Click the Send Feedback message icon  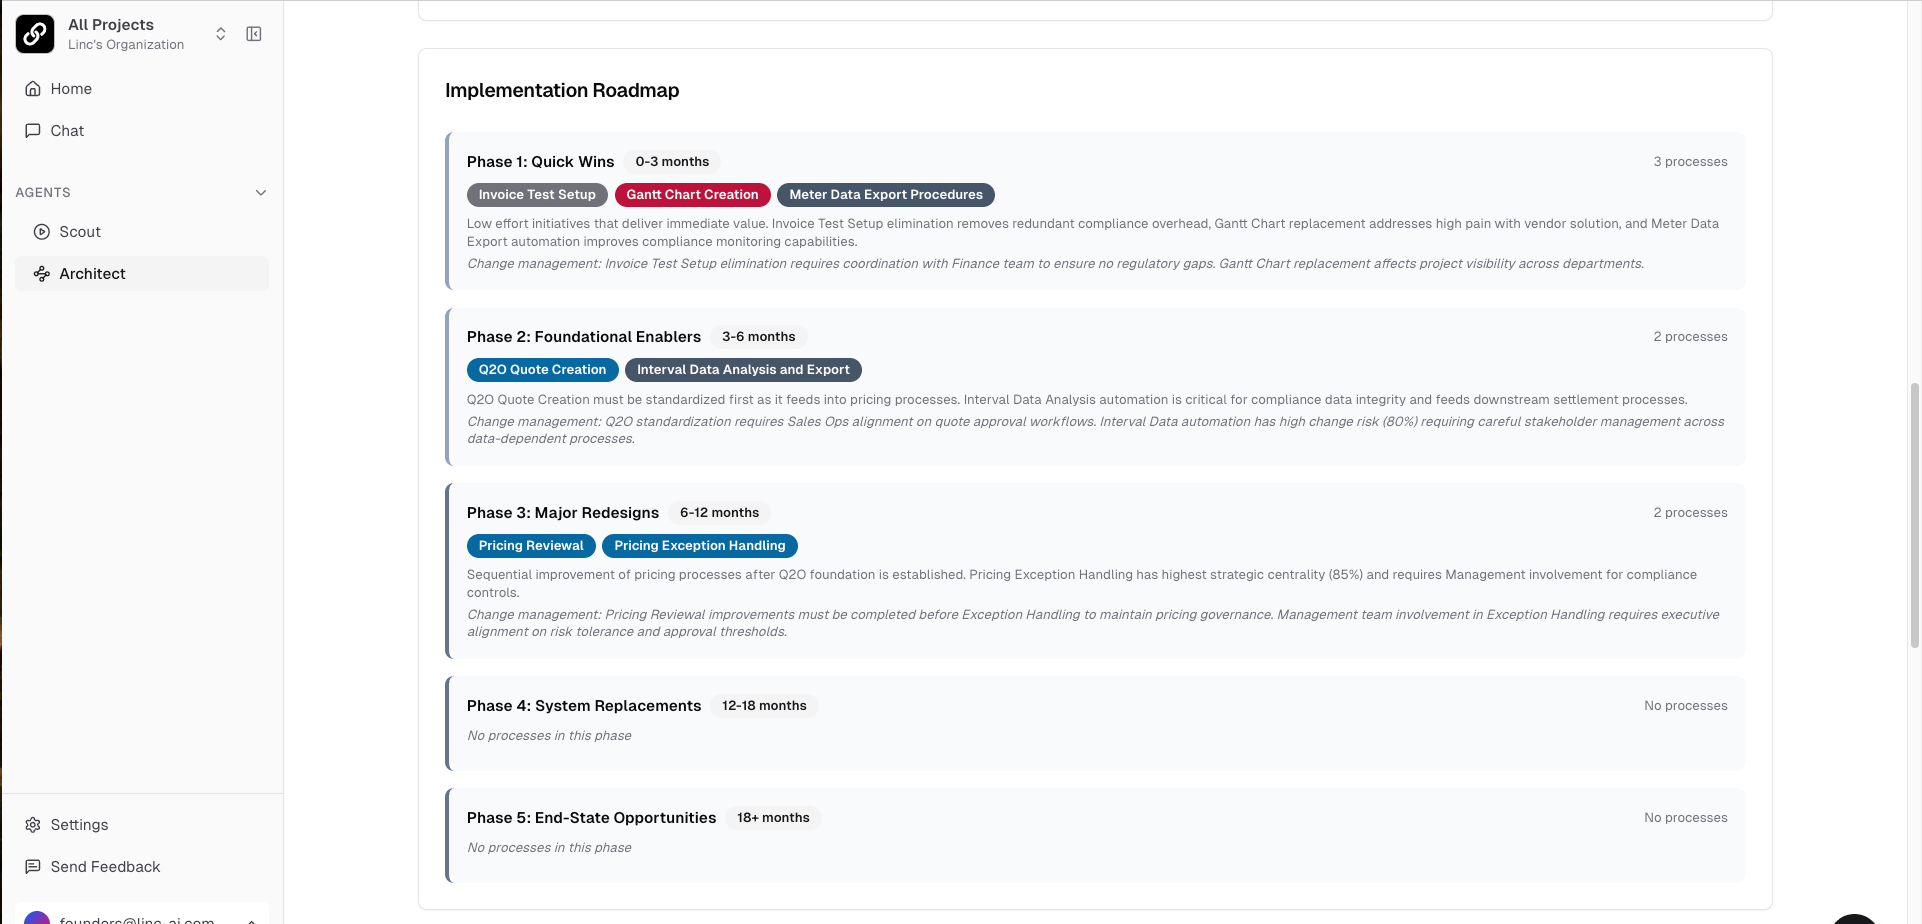point(33,867)
